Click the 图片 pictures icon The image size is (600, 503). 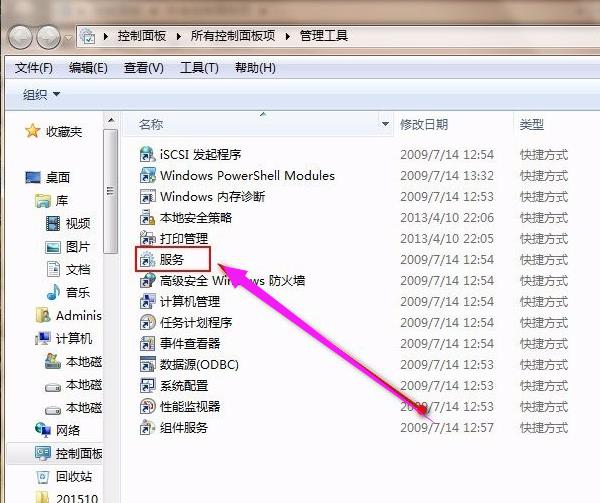(53, 247)
